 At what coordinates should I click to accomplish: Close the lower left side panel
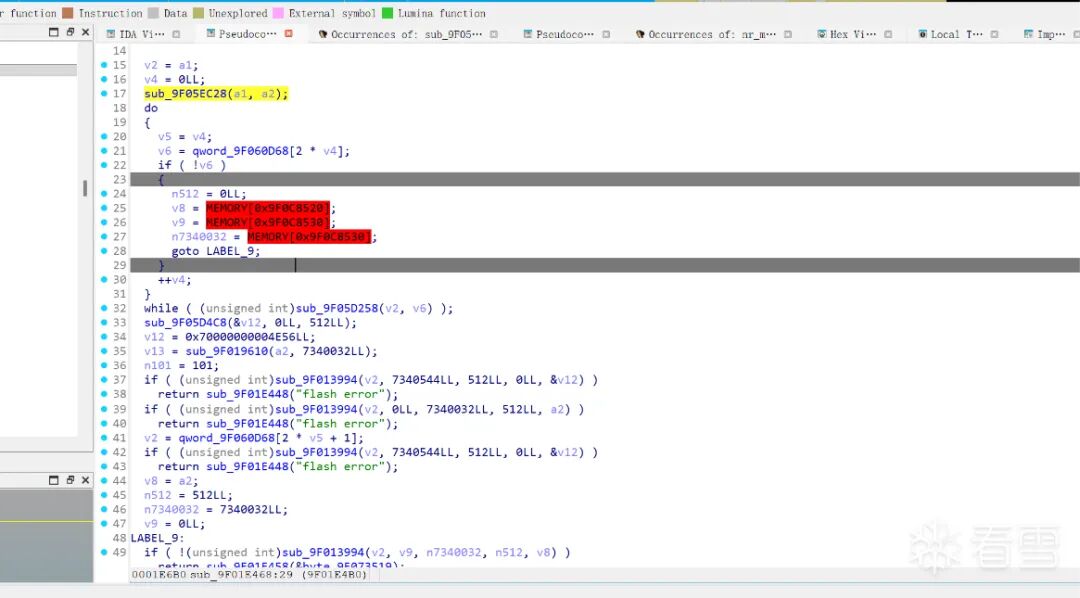[85, 480]
